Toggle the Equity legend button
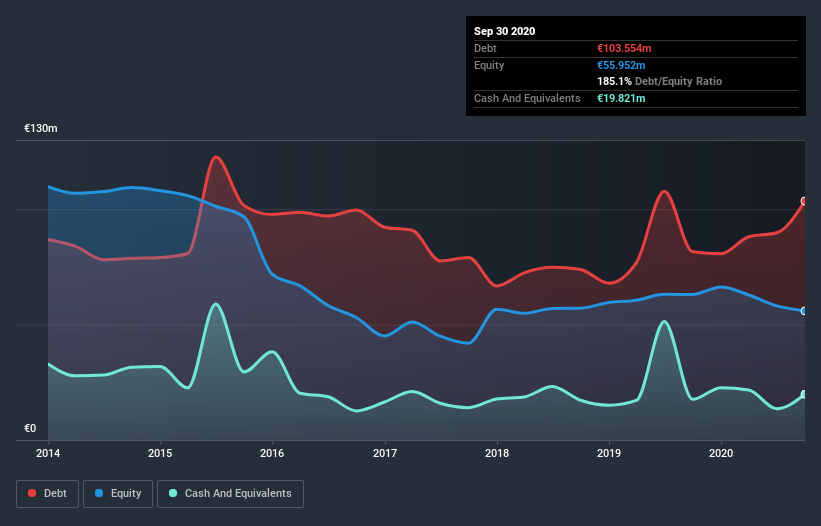821x526 pixels. click(118, 494)
